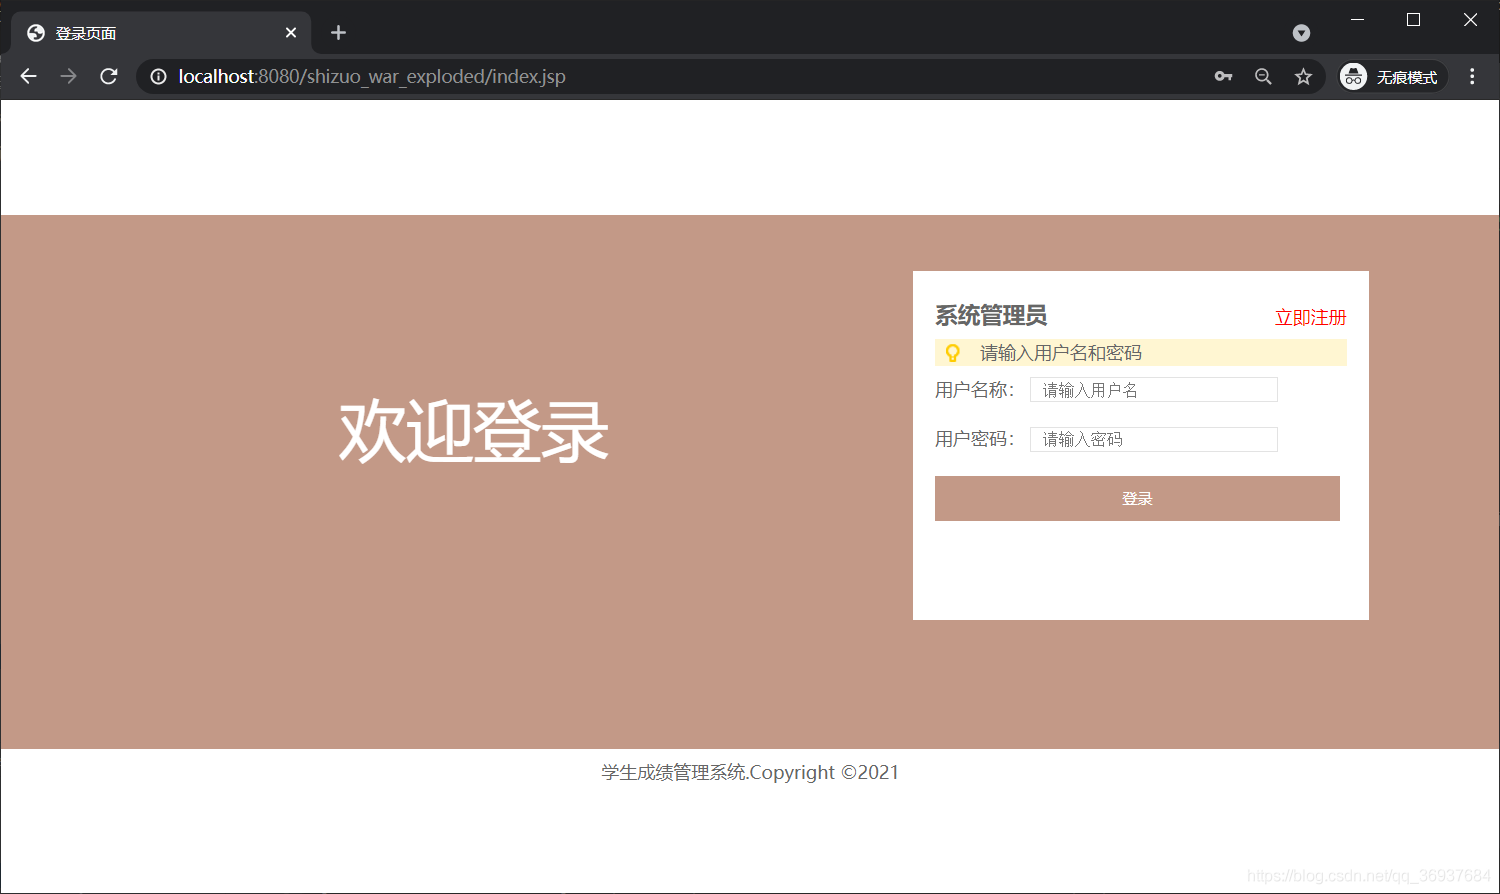Click the address bar URL
The image size is (1500, 894).
pos(372,76)
